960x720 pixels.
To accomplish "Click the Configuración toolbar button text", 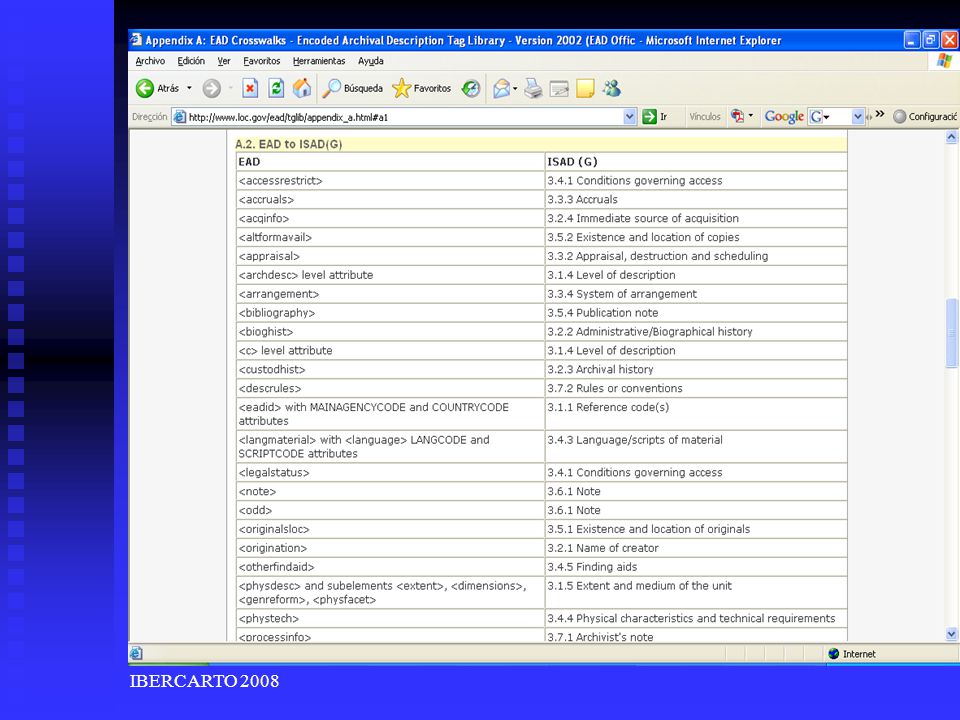I will point(932,116).
